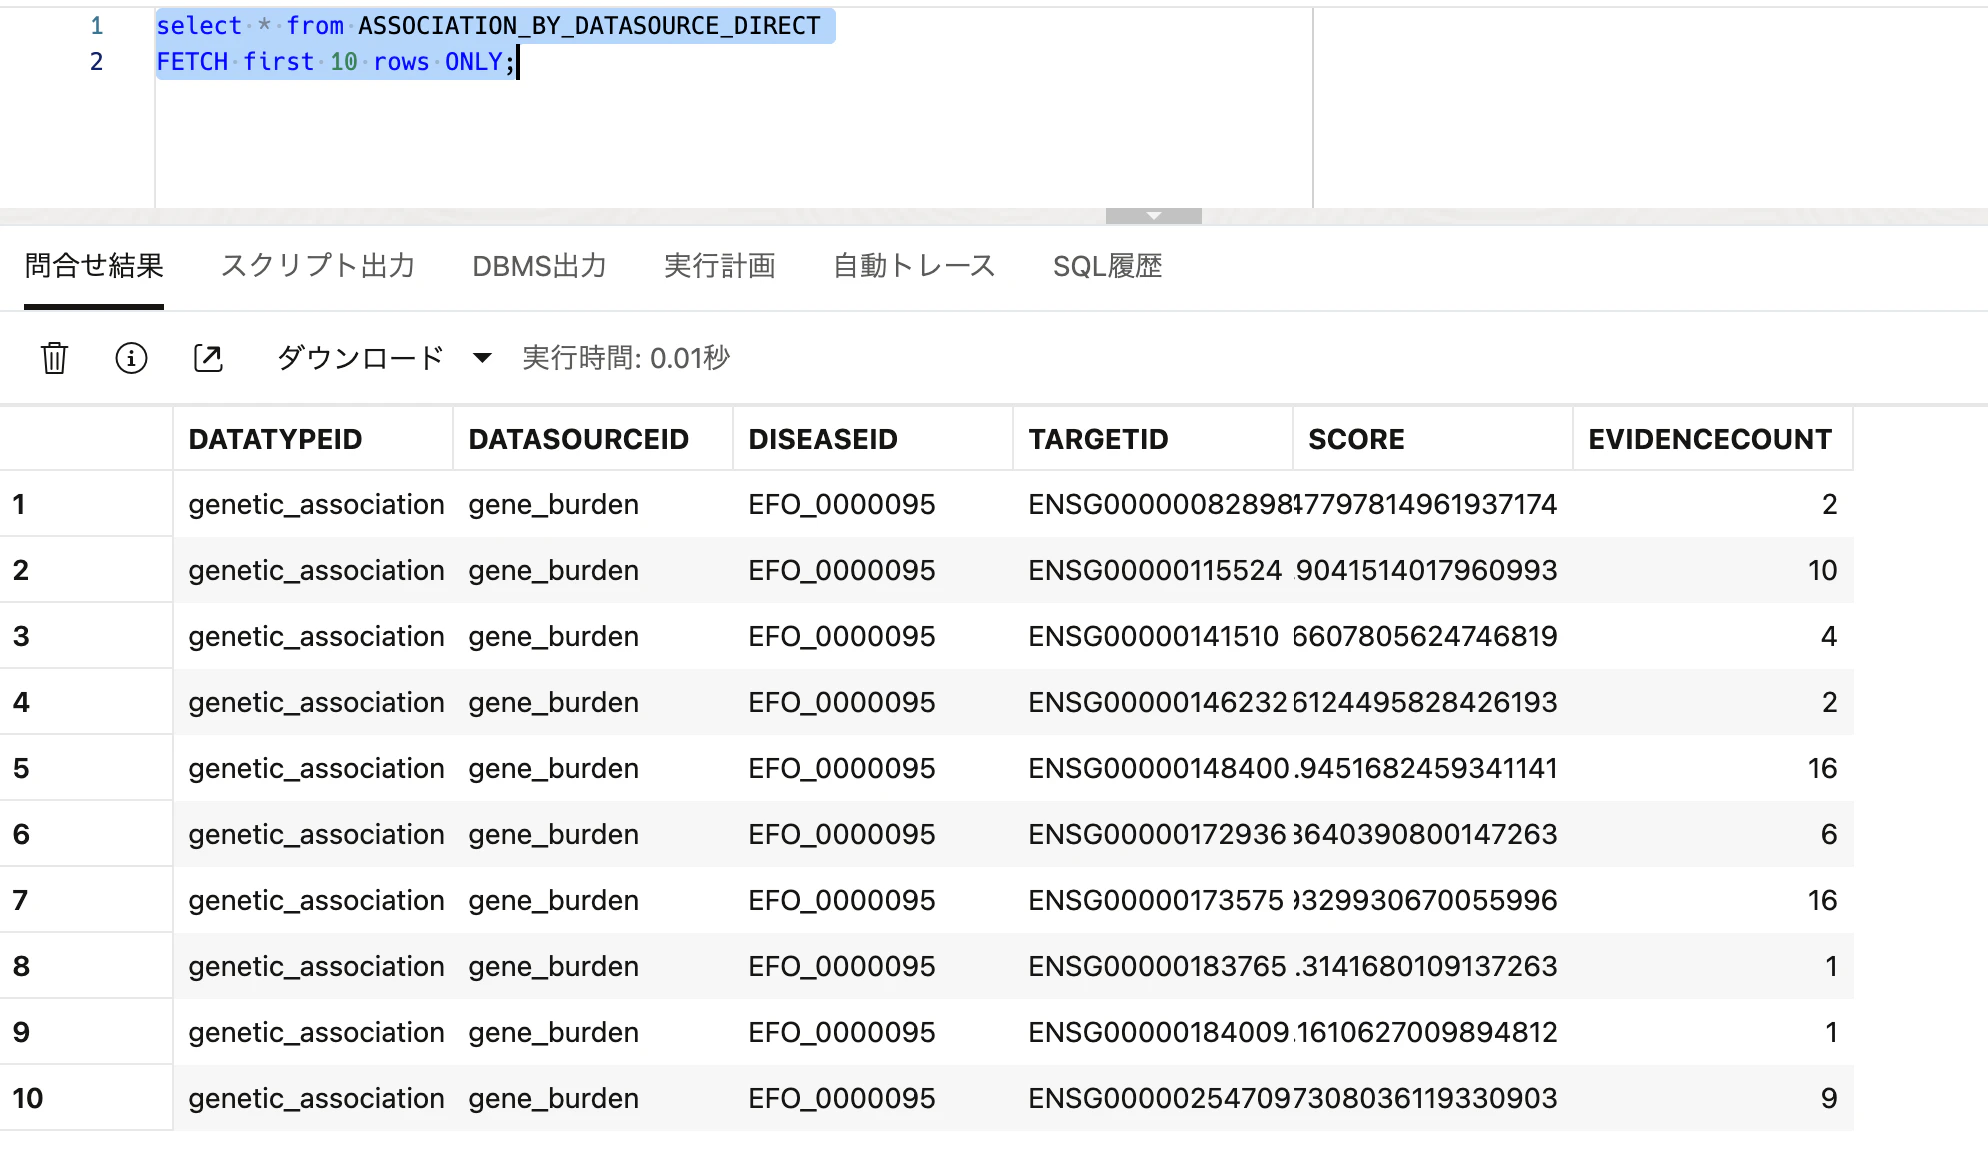
Task: Click DISEASEID column header
Action: point(873,439)
